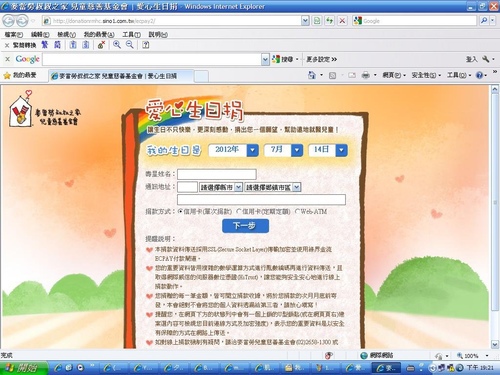This screenshot has width=500, height=375.
Task: Open the 工具 Tools menu in menu bar
Action: [x=131, y=34]
